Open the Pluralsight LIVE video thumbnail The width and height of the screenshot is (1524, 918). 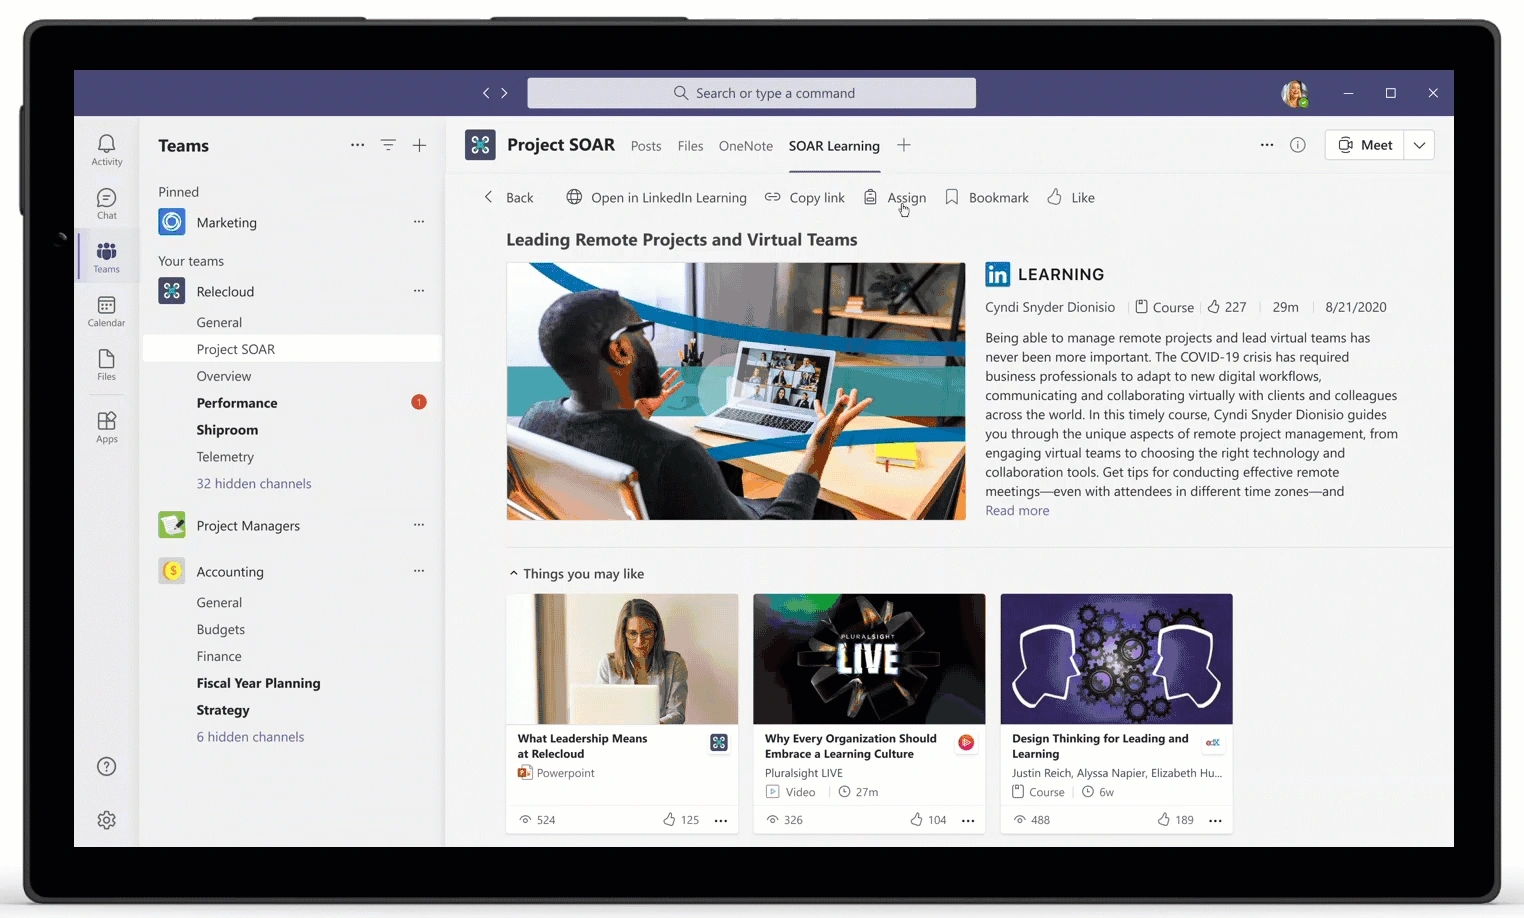click(869, 659)
